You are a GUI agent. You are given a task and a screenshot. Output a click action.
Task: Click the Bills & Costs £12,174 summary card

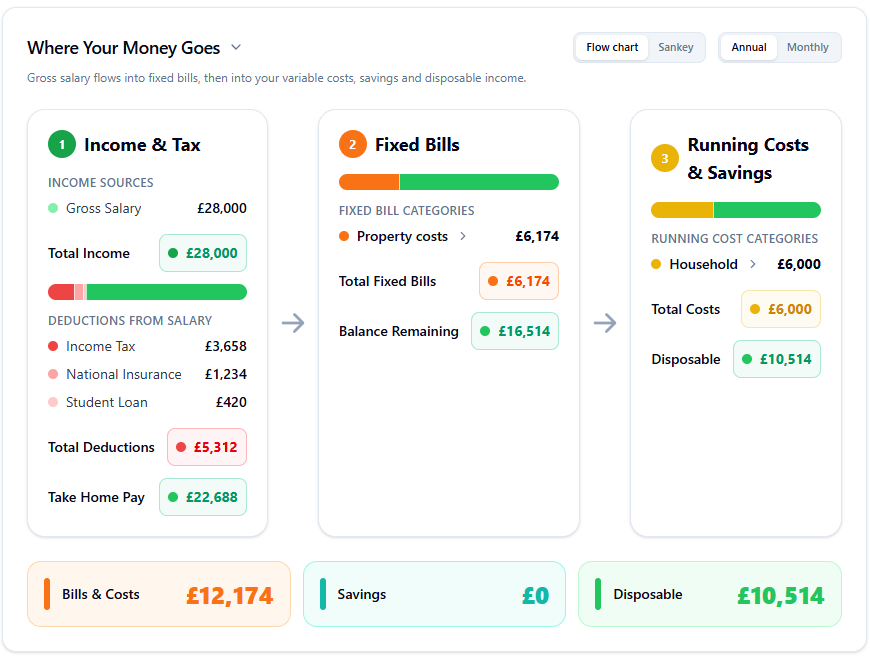[159, 595]
